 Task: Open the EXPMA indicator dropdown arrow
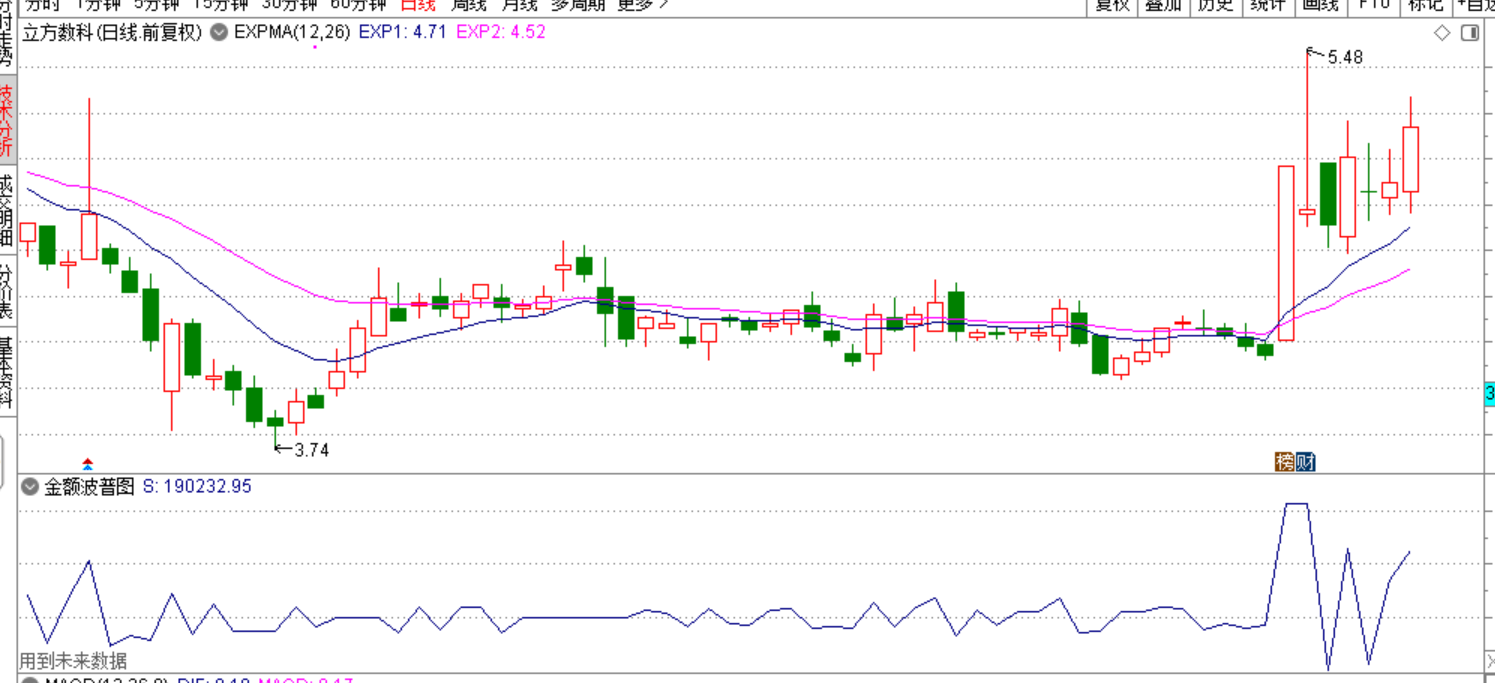click(x=218, y=32)
